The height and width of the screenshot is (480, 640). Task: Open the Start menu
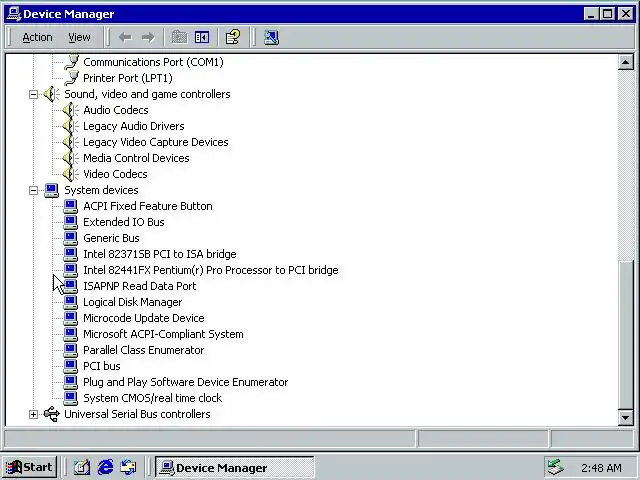29,467
